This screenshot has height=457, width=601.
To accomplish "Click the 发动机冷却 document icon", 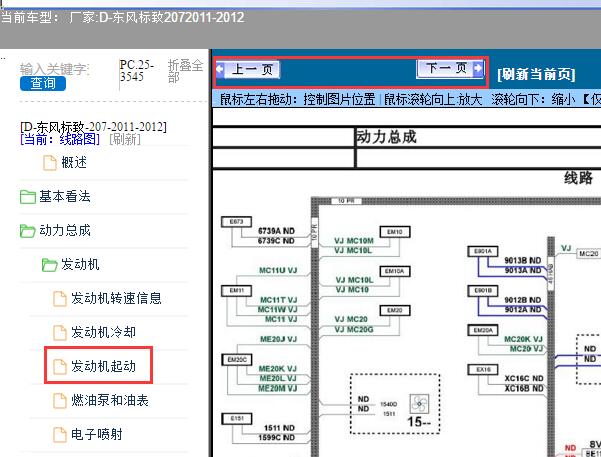I will click(59, 332).
